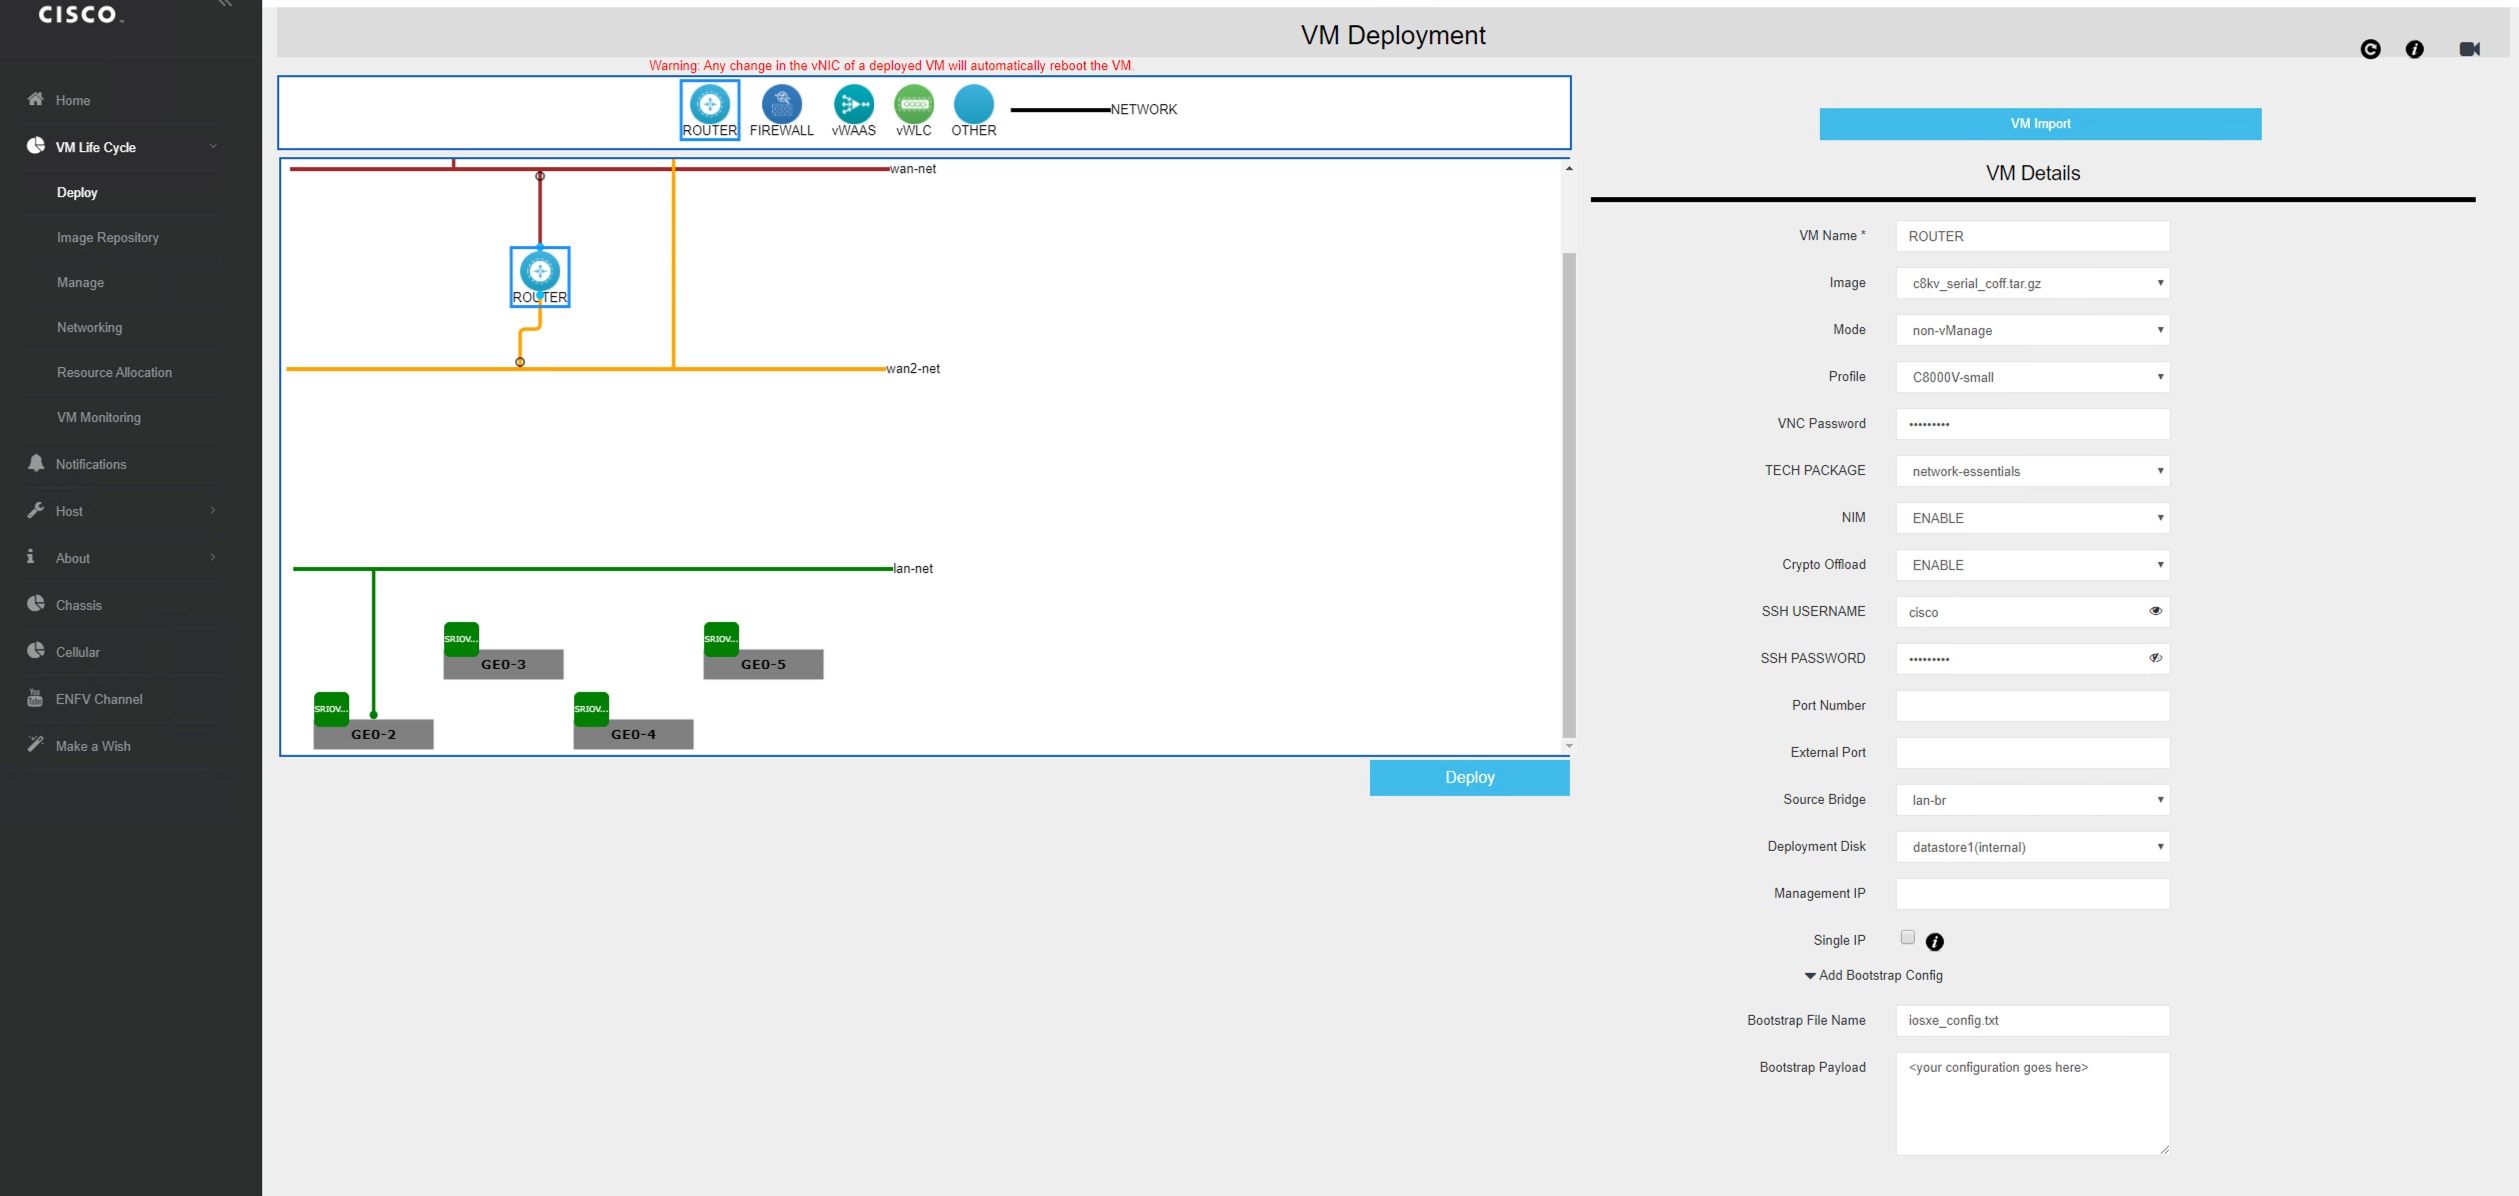Enable the Single IP checkbox

point(1907,938)
